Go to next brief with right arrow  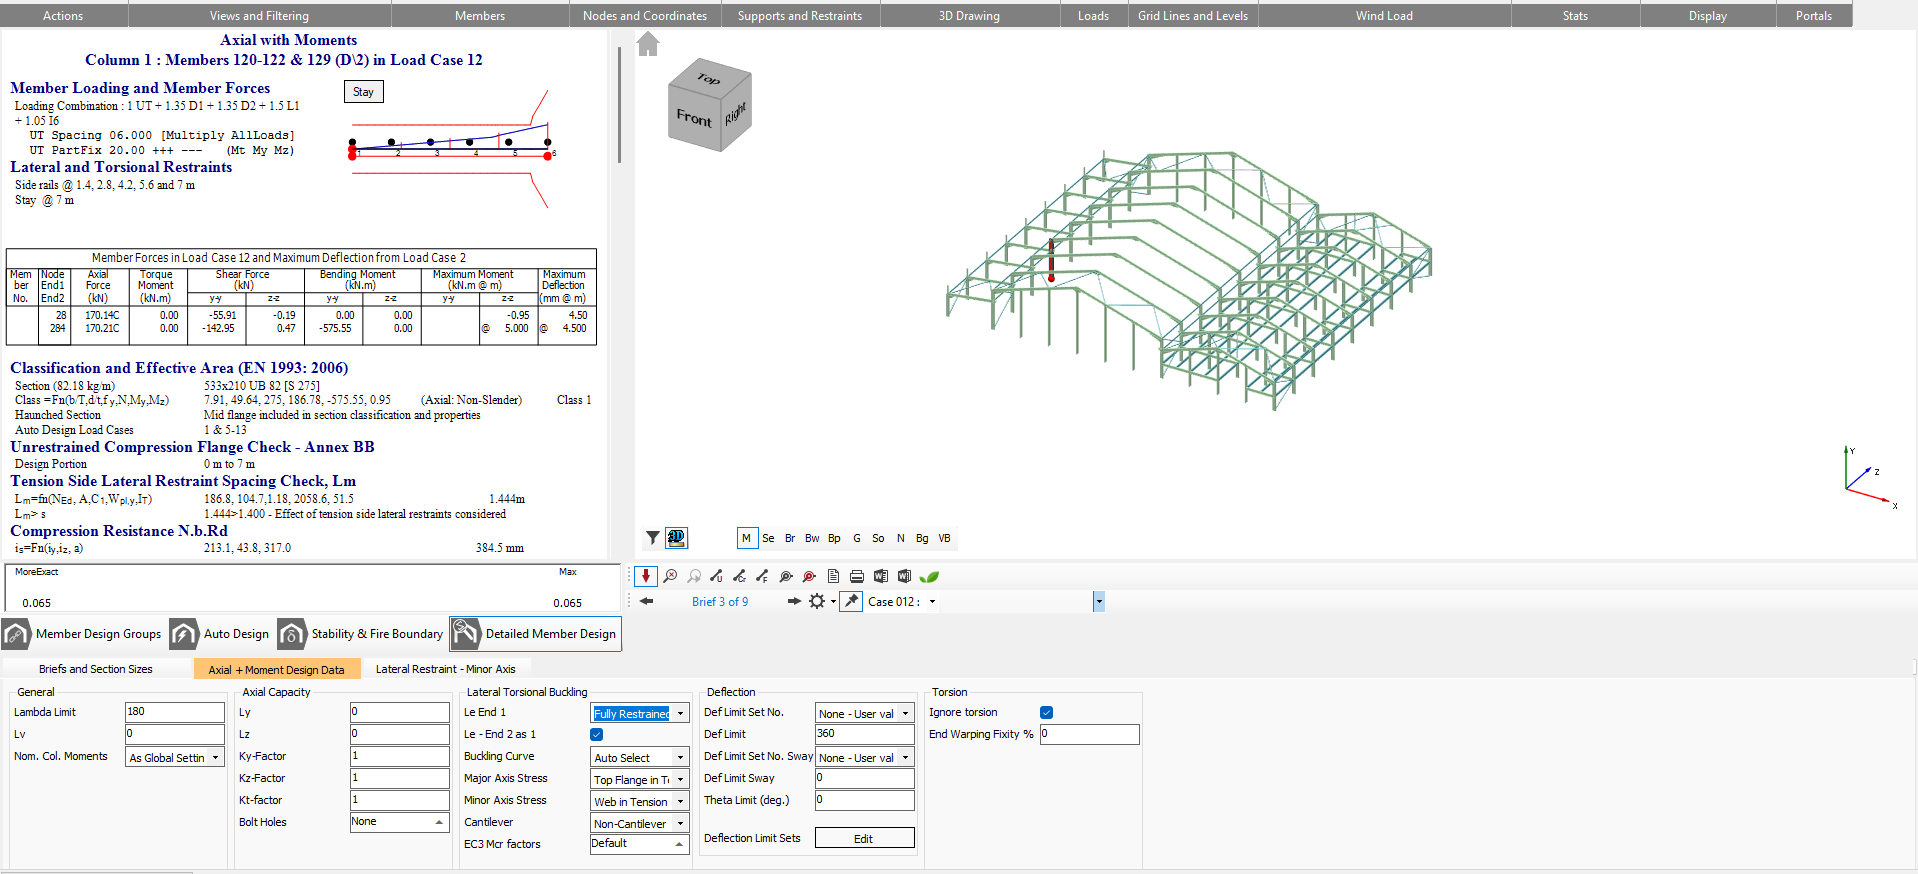tap(794, 601)
